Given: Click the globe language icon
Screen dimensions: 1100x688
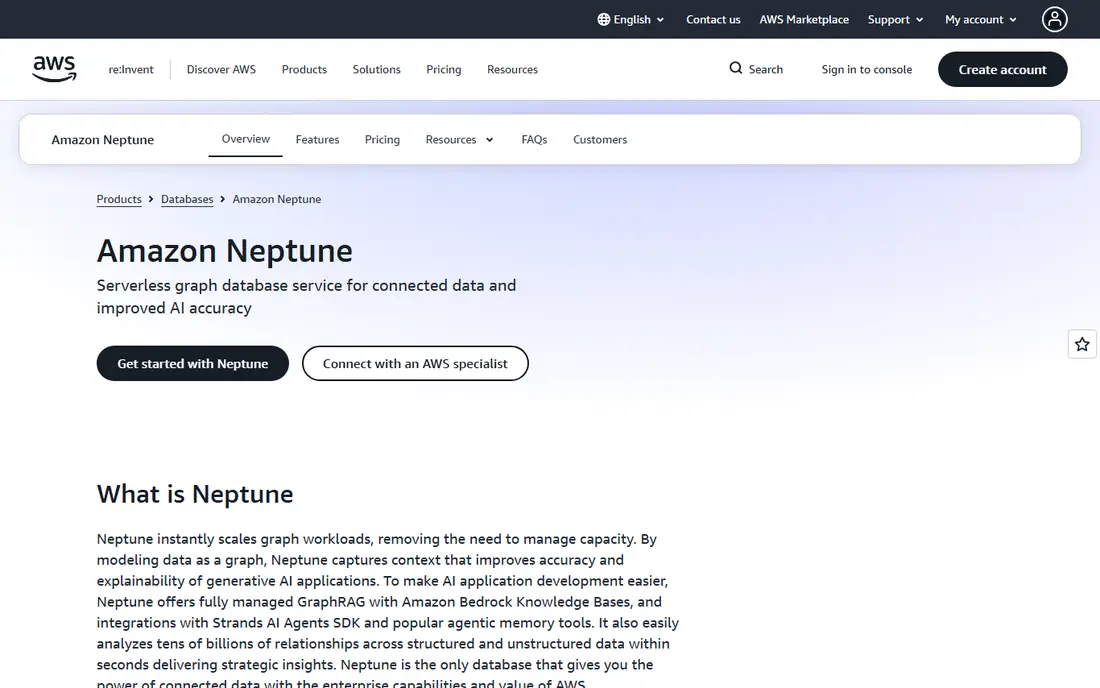Looking at the screenshot, I should point(603,20).
